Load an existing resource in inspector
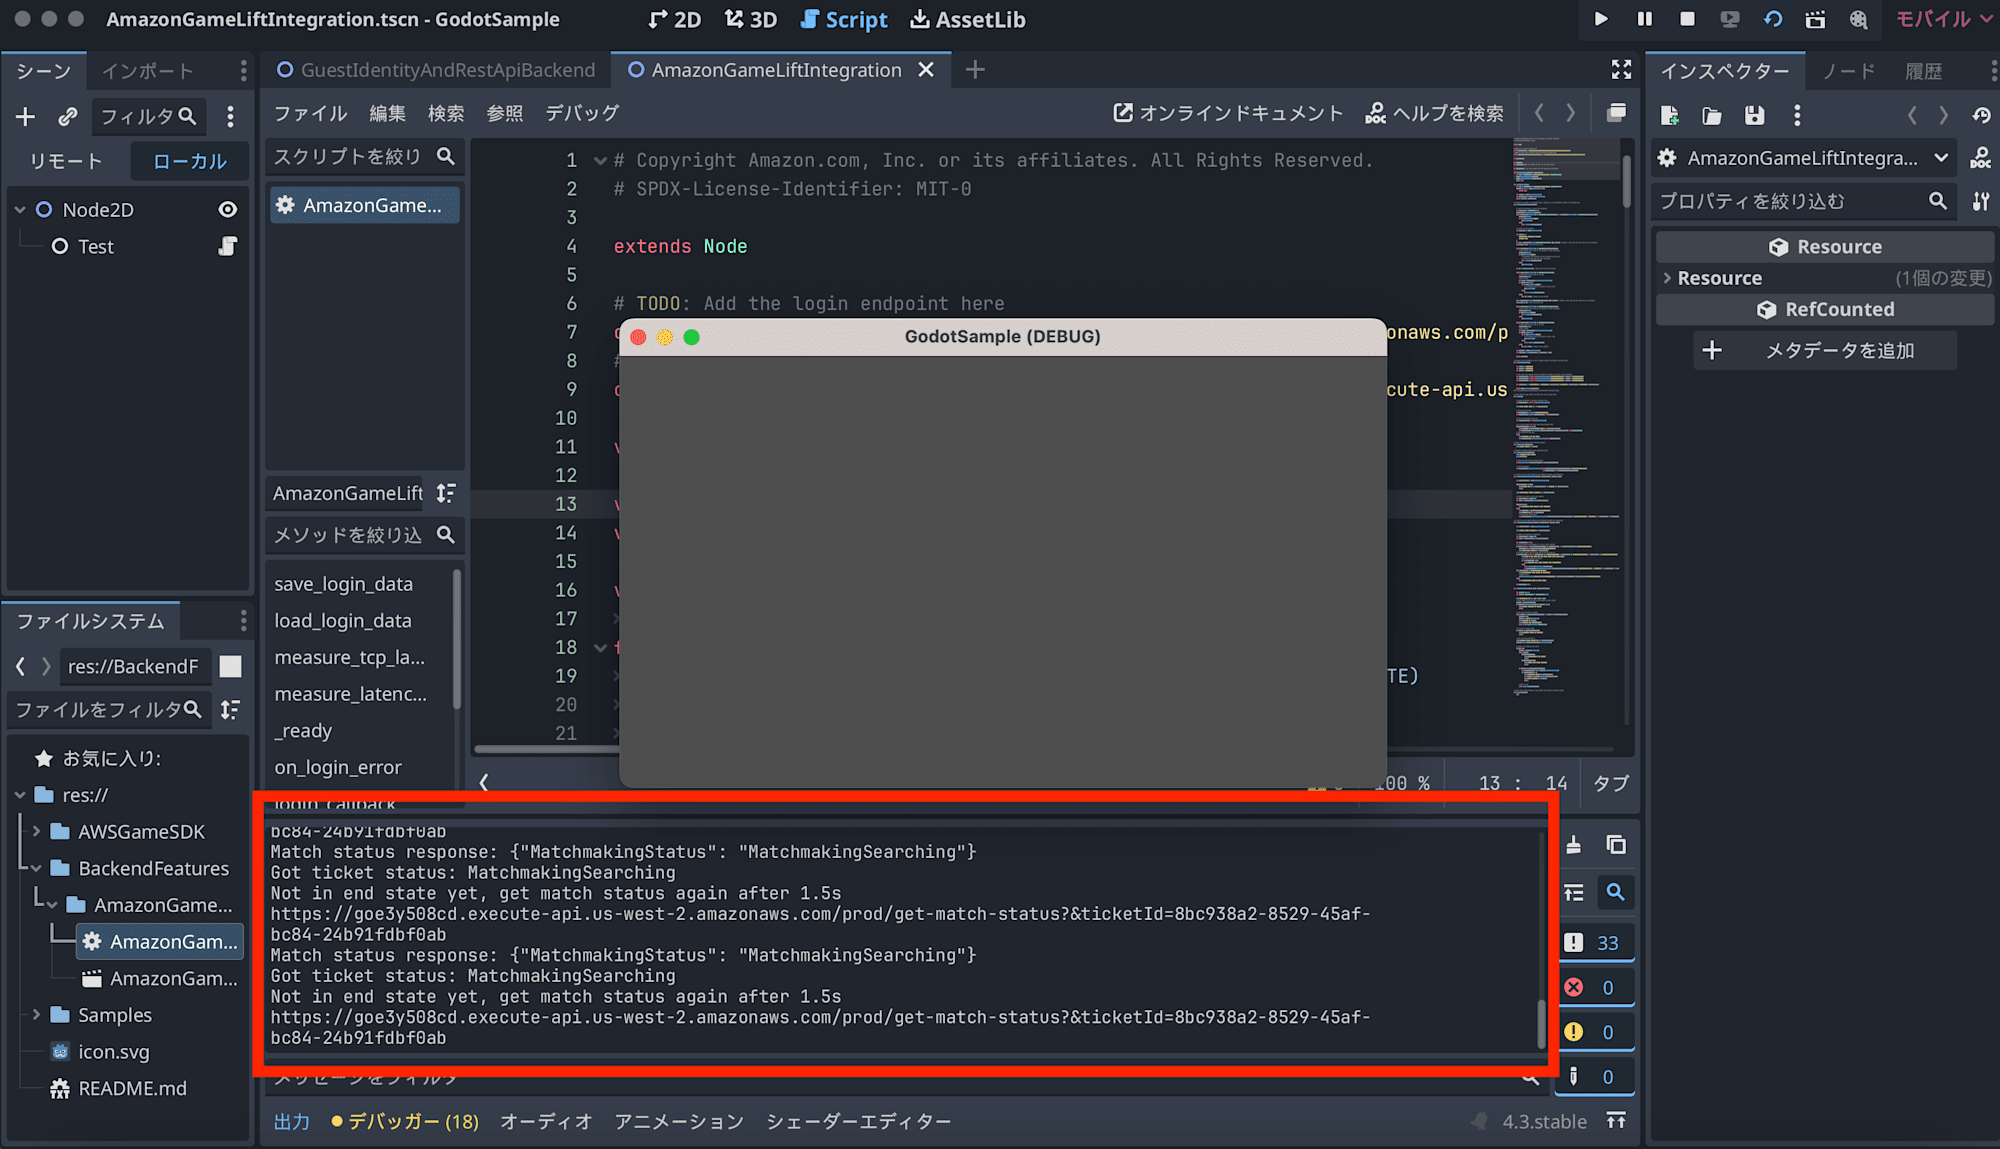2000x1149 pixels. click(x=1712, y=115)
